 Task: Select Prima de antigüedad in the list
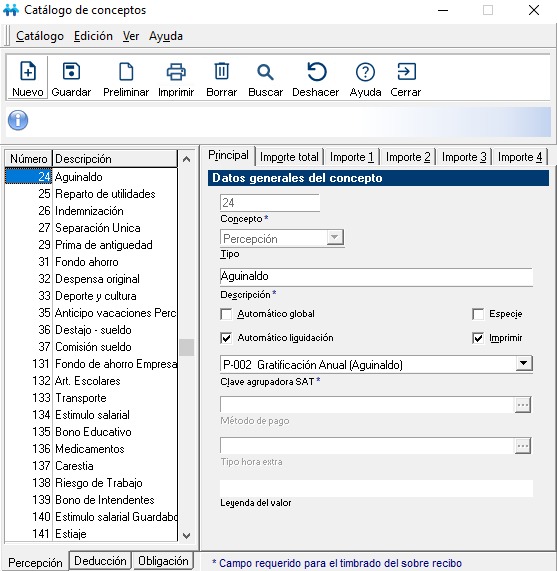91,245
